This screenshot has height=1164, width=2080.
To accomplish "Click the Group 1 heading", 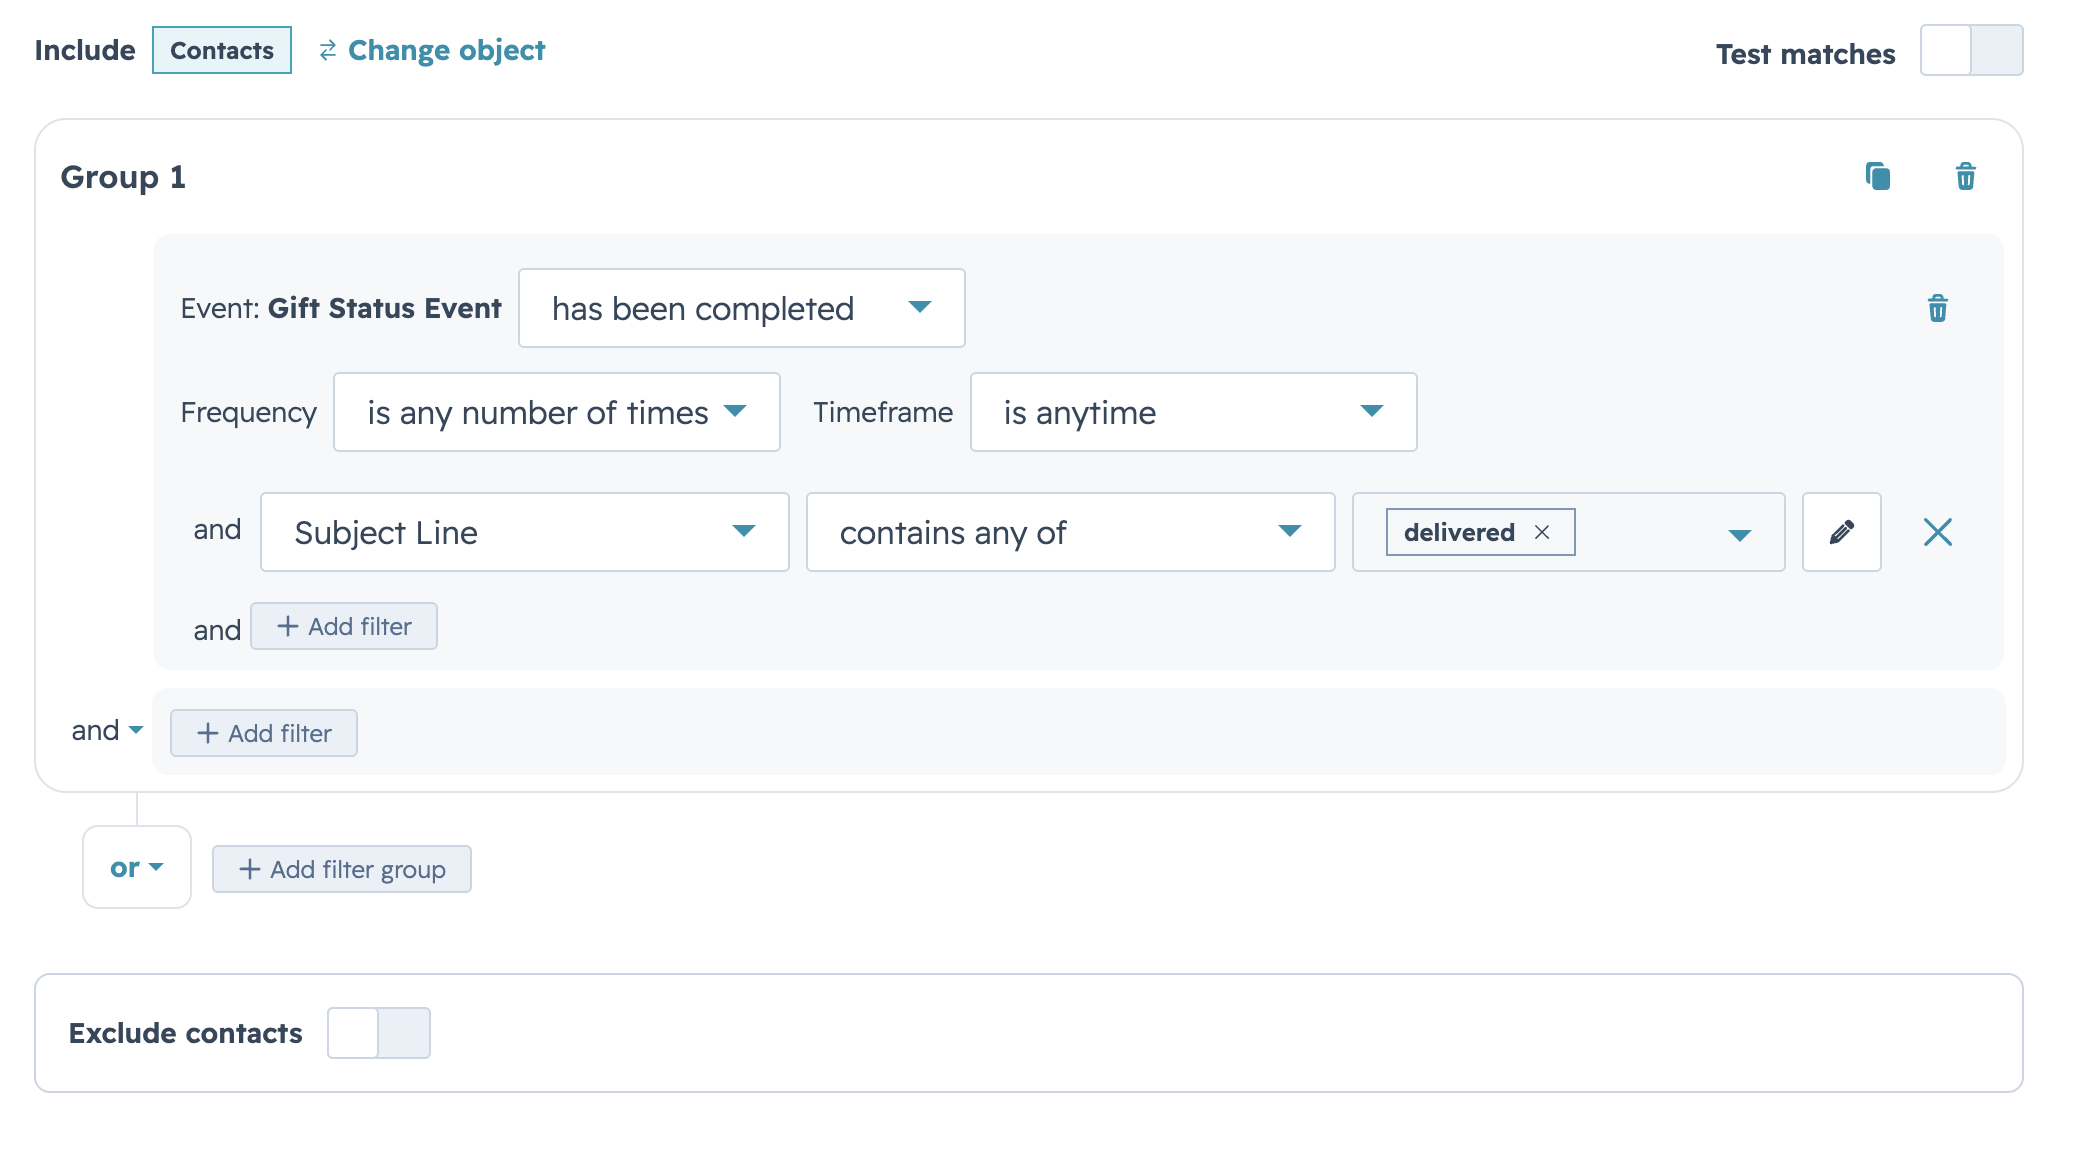I will coord(123,177).
